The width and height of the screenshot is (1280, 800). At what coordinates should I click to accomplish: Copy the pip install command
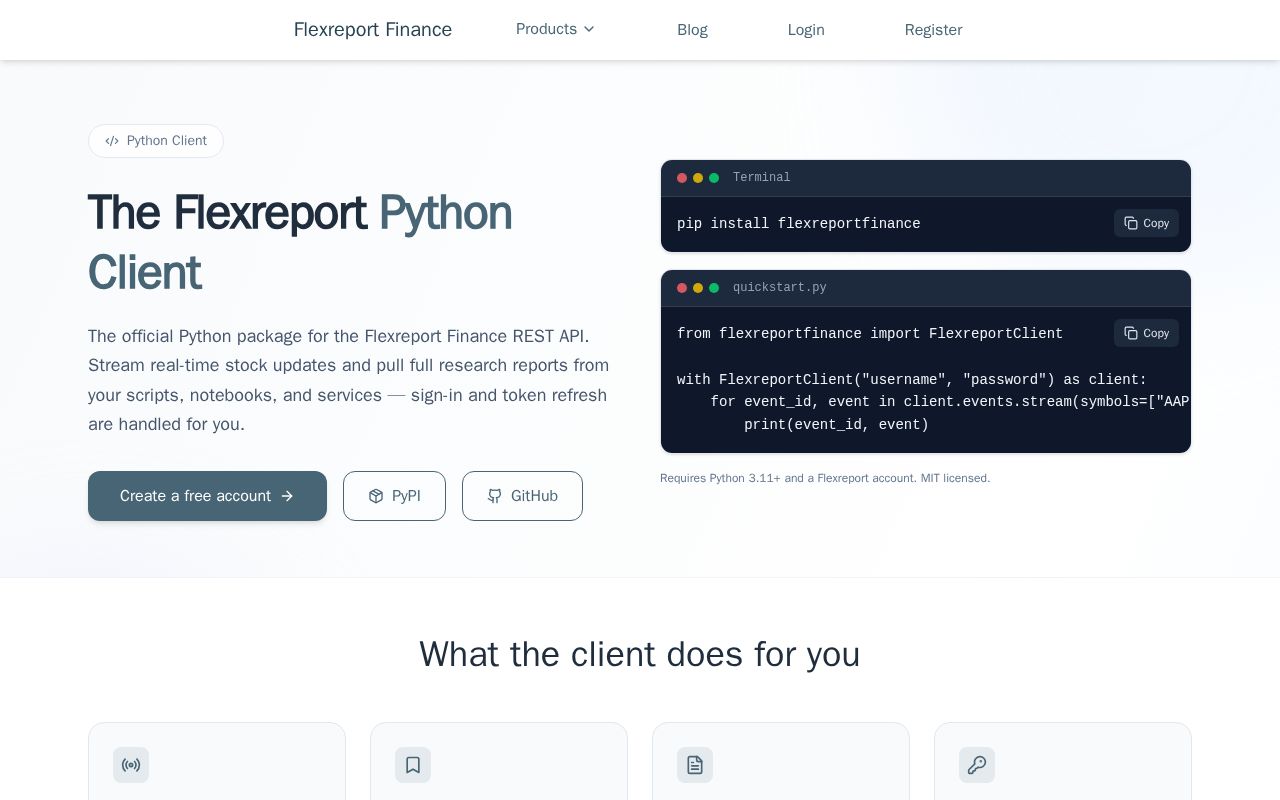[x=1146, y=223]
